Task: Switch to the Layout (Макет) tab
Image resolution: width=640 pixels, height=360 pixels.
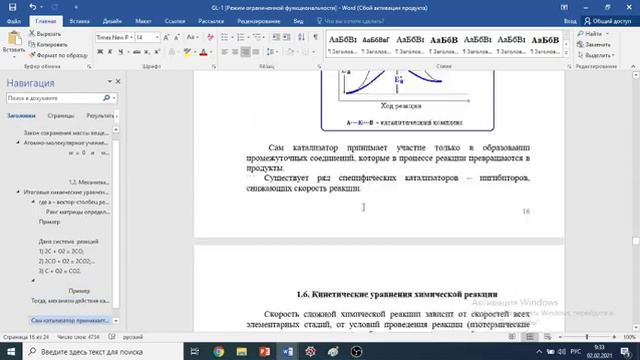Action: 143,21
